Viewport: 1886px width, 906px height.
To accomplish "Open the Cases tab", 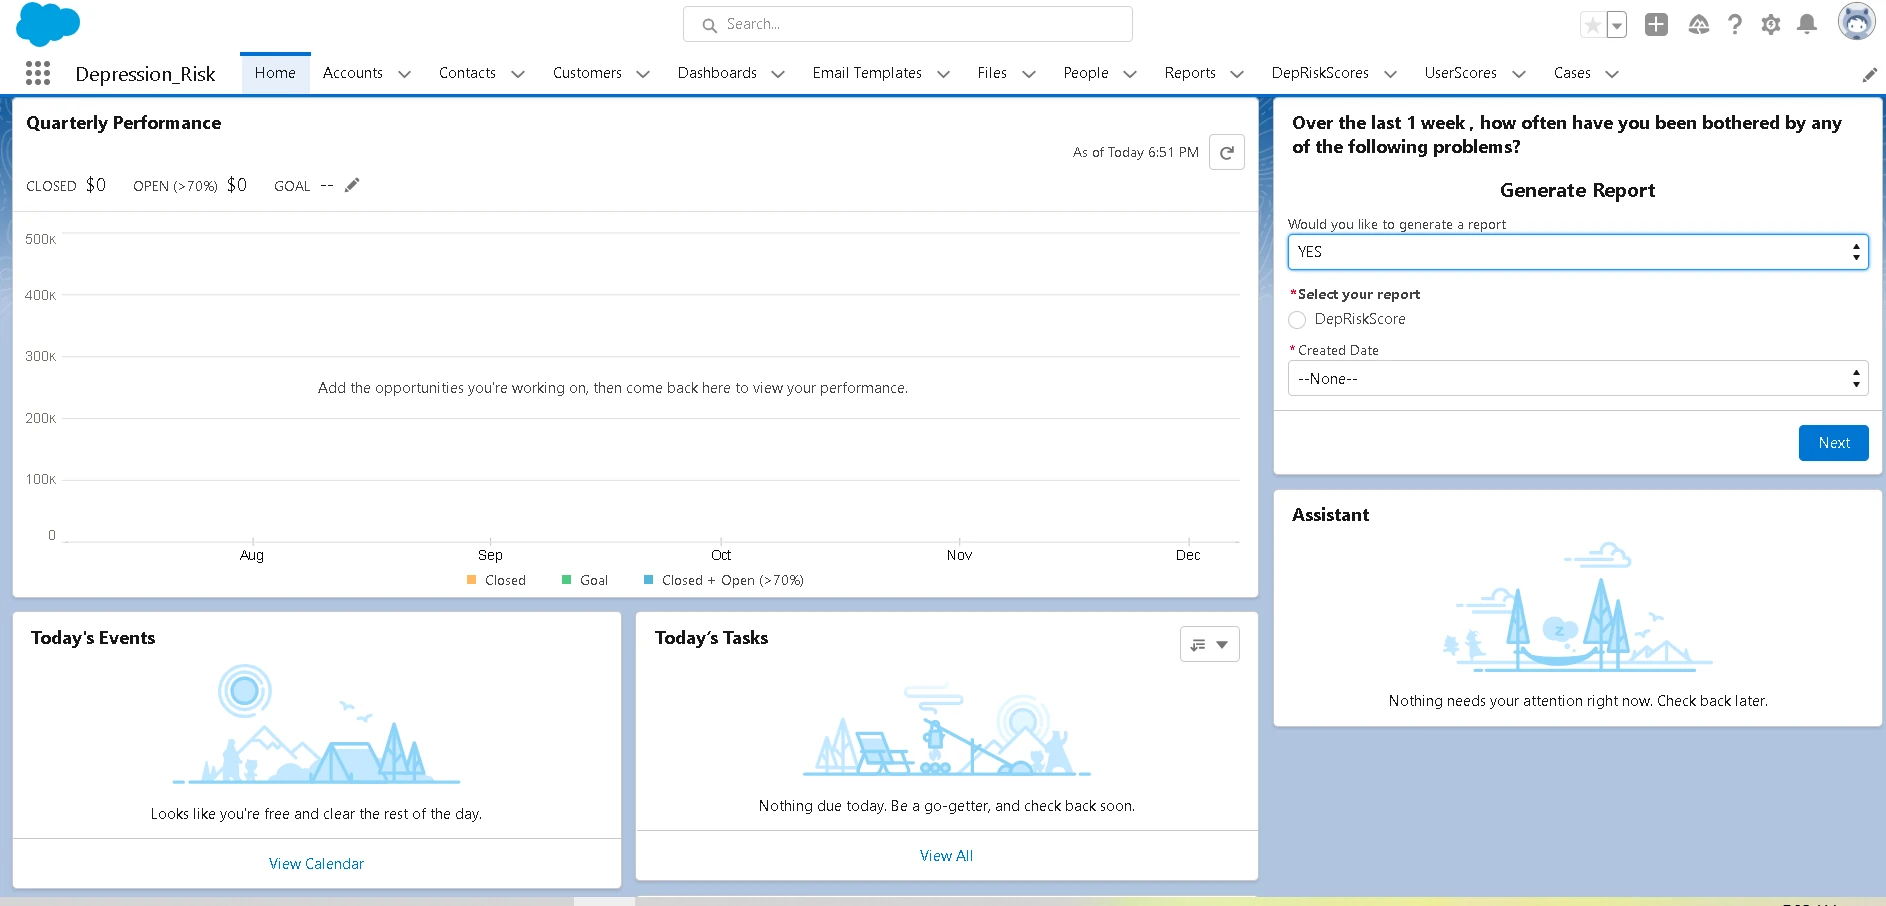I will tap(1572, 73).
